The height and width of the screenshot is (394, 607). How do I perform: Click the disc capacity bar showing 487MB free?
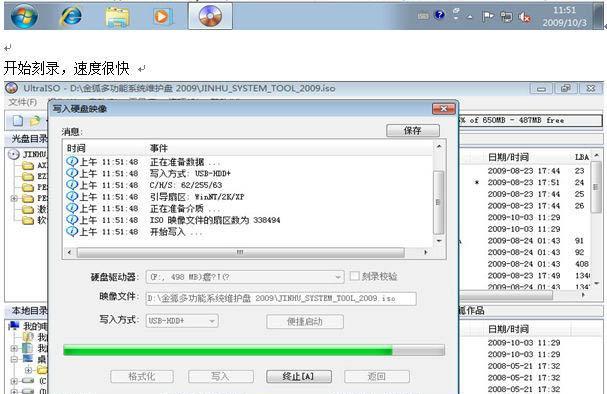click(x=531, y=120)
